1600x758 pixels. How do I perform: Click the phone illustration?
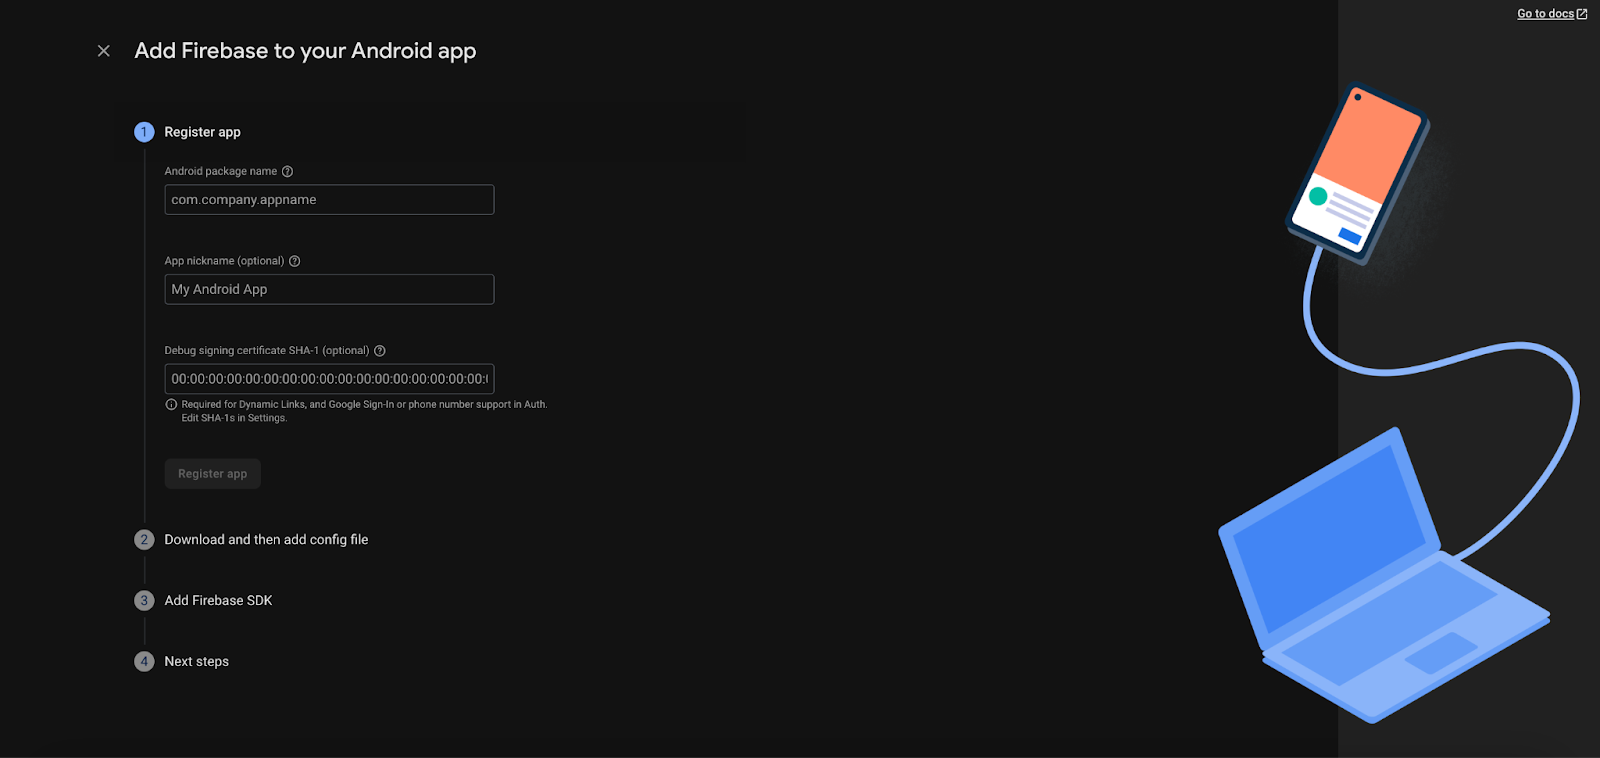click(1358, 174)
